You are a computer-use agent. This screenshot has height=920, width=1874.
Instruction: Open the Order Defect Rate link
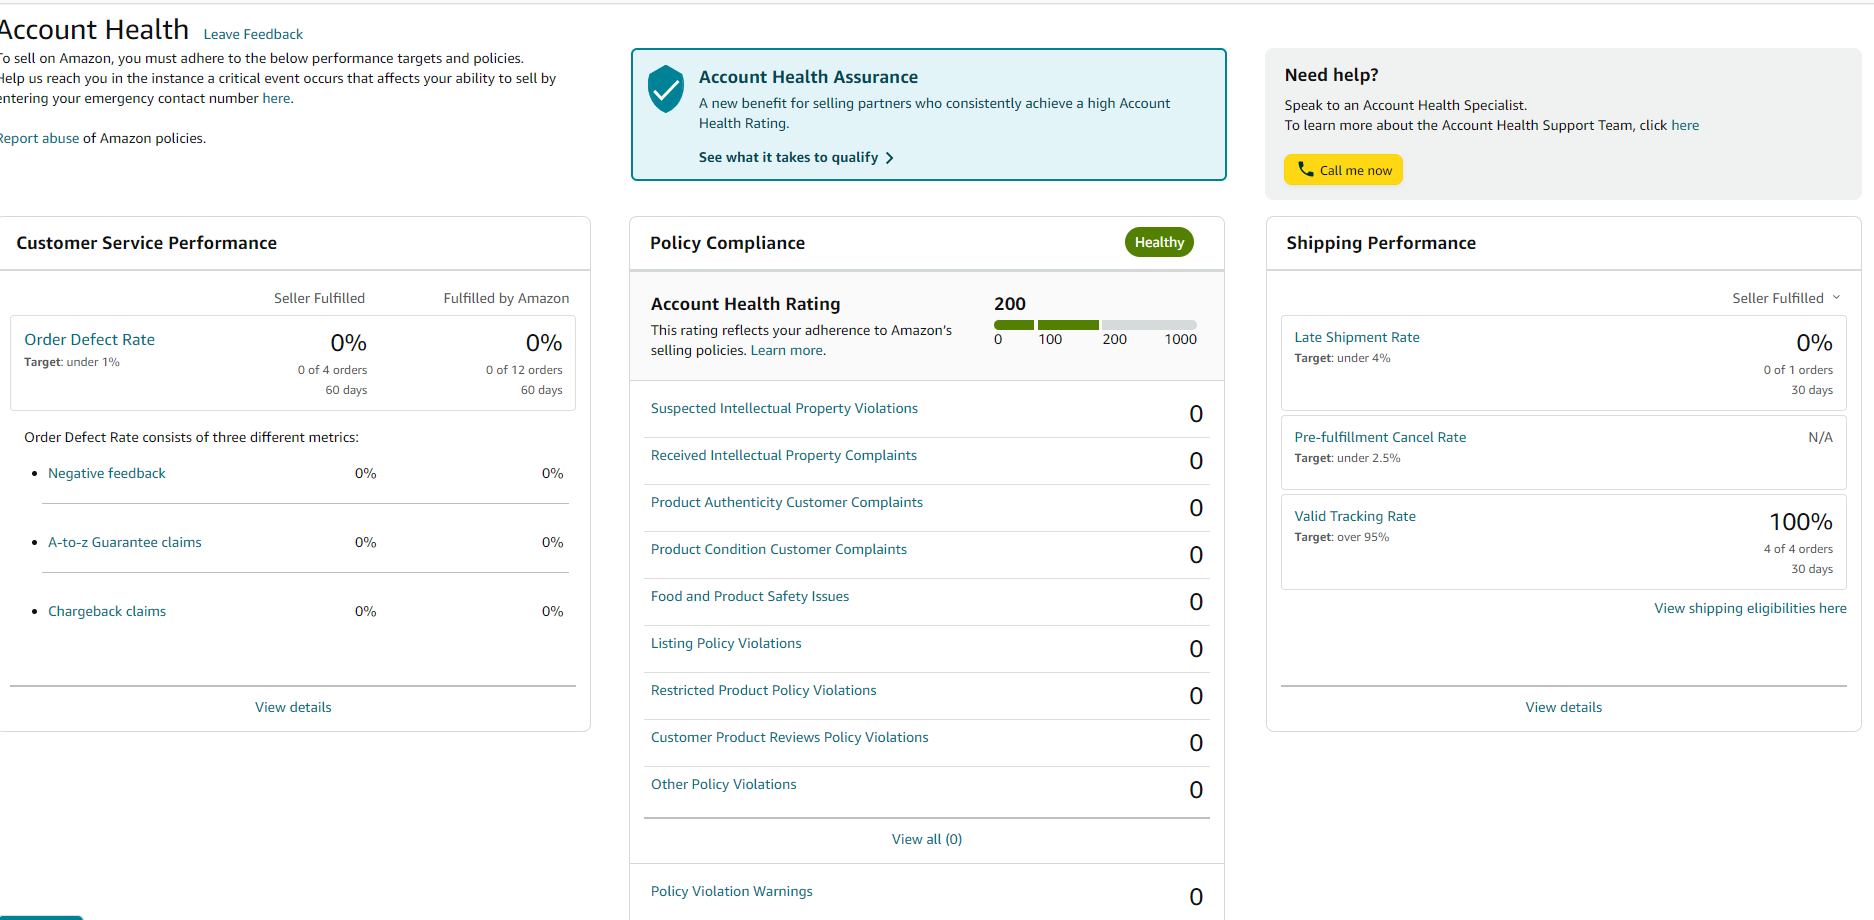coord(90,340)
